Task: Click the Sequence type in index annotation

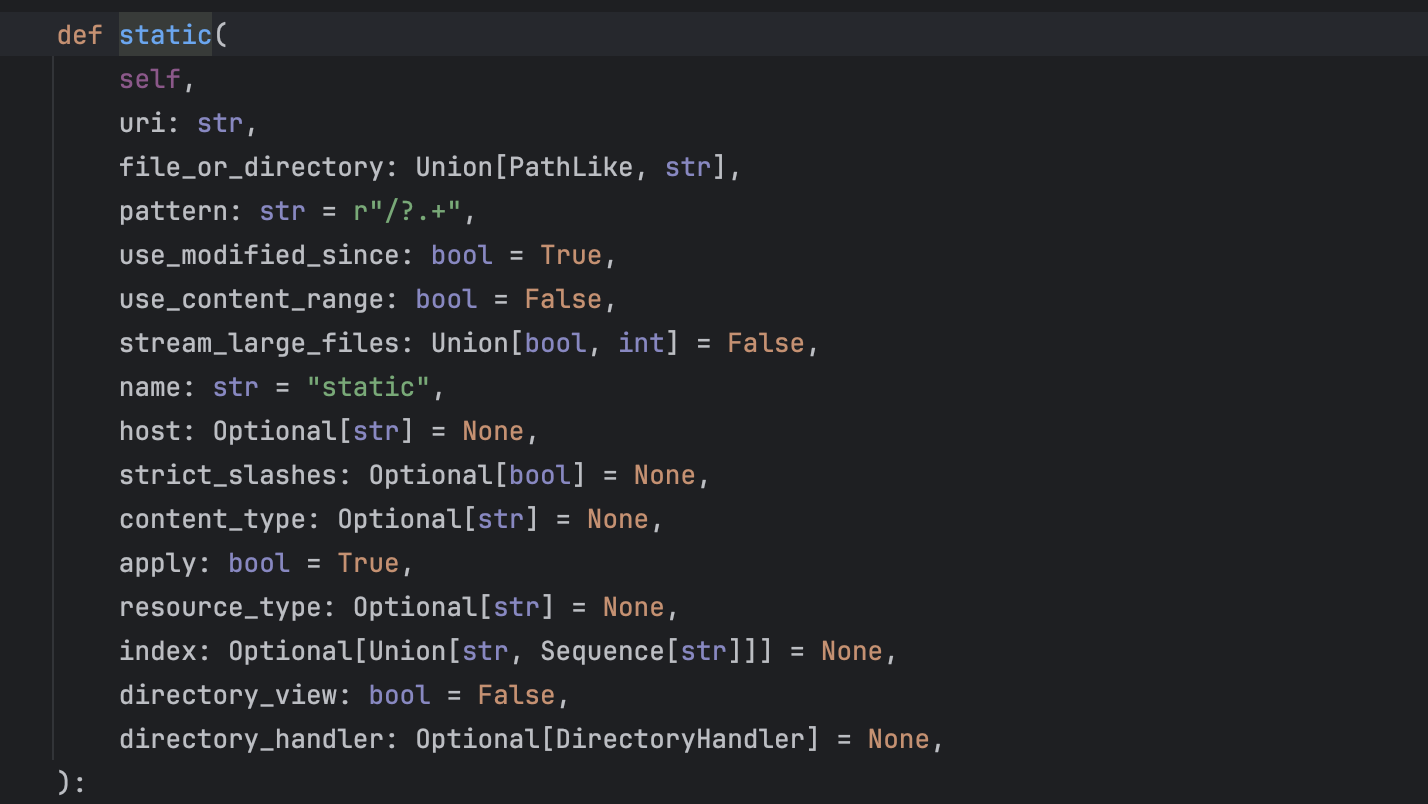Action: click(603, 651)
